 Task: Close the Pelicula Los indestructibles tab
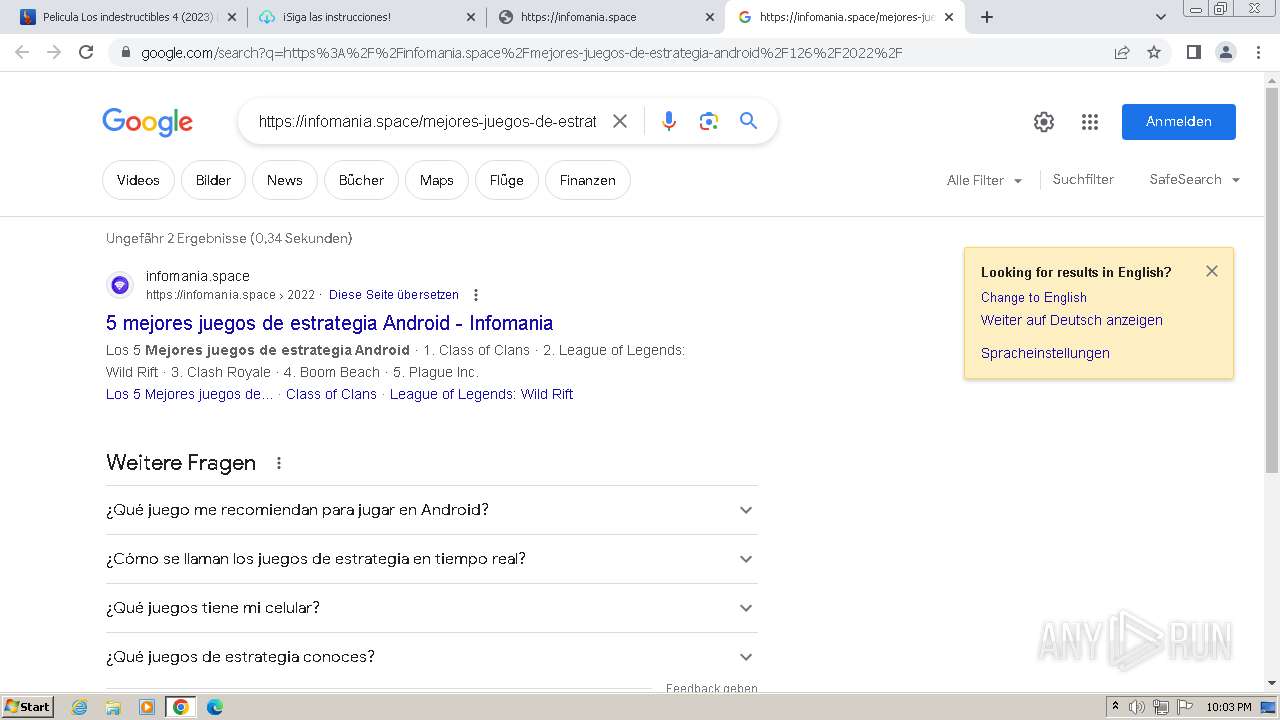point(232,17)
